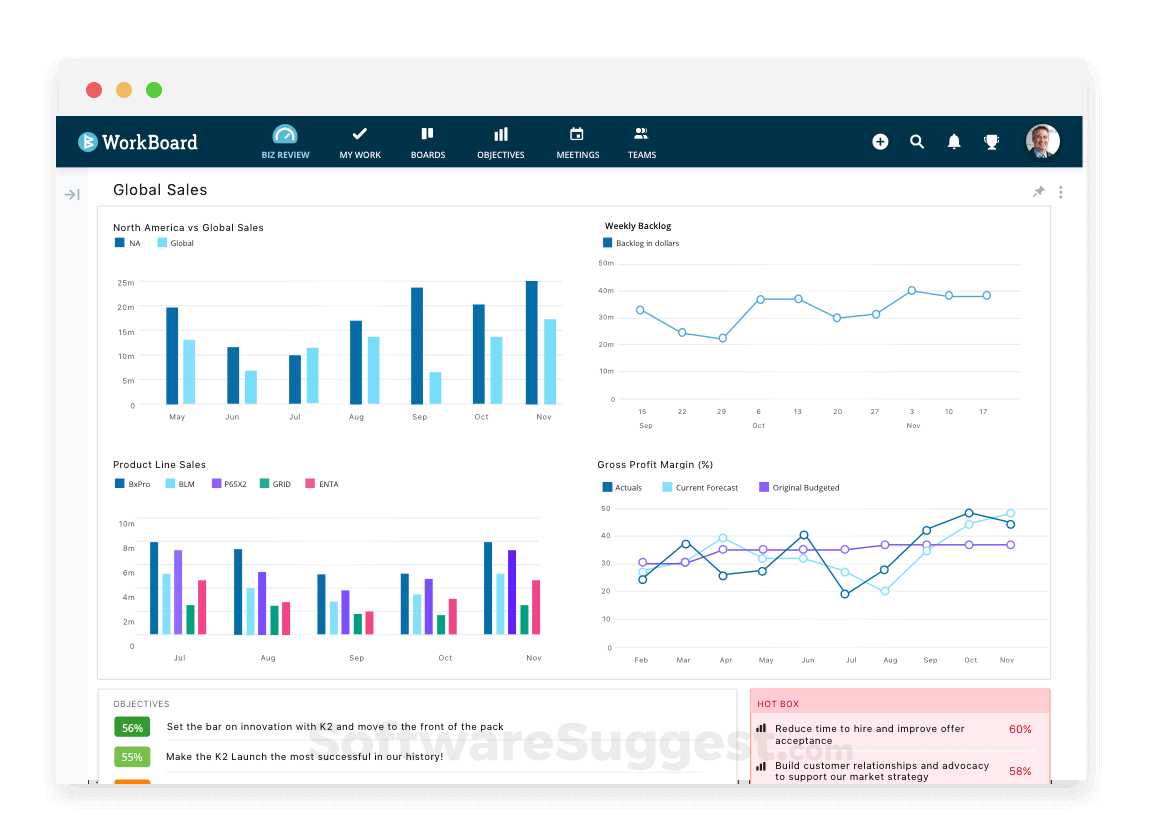Open the three-dot overflow menu
Screen dimensions: 1160x840
tap(1060, 191)
